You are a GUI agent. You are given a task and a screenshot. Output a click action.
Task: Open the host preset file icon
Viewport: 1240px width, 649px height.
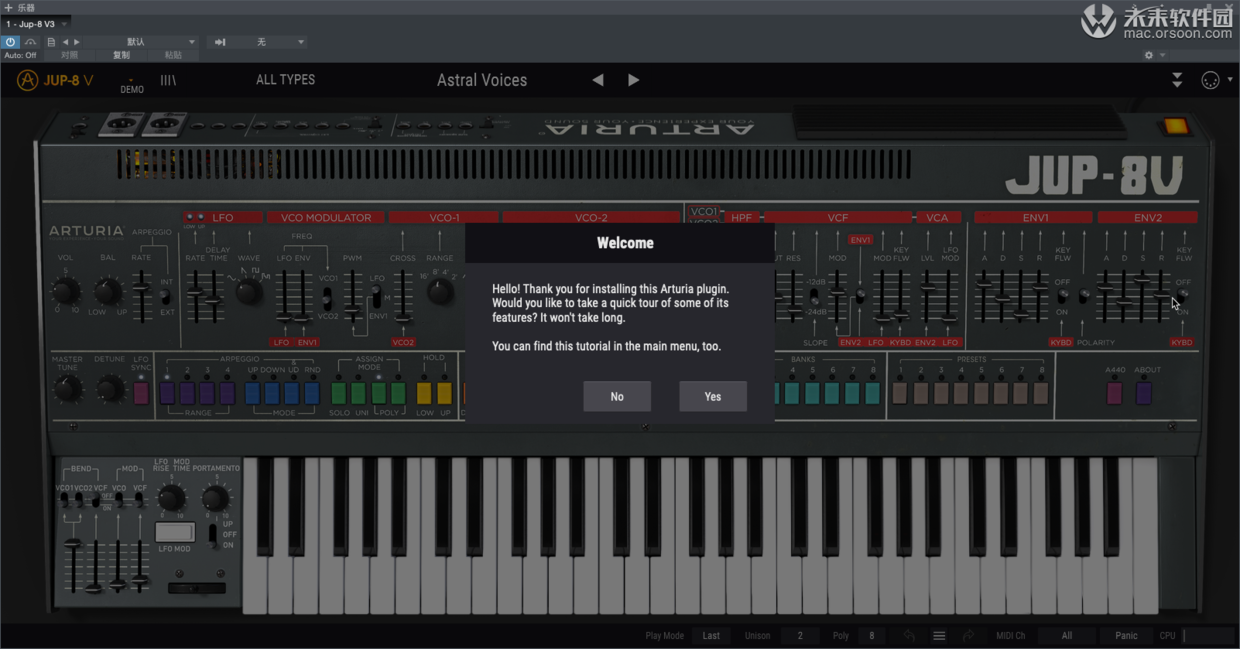pyautogui.click(x=51, y=42)
